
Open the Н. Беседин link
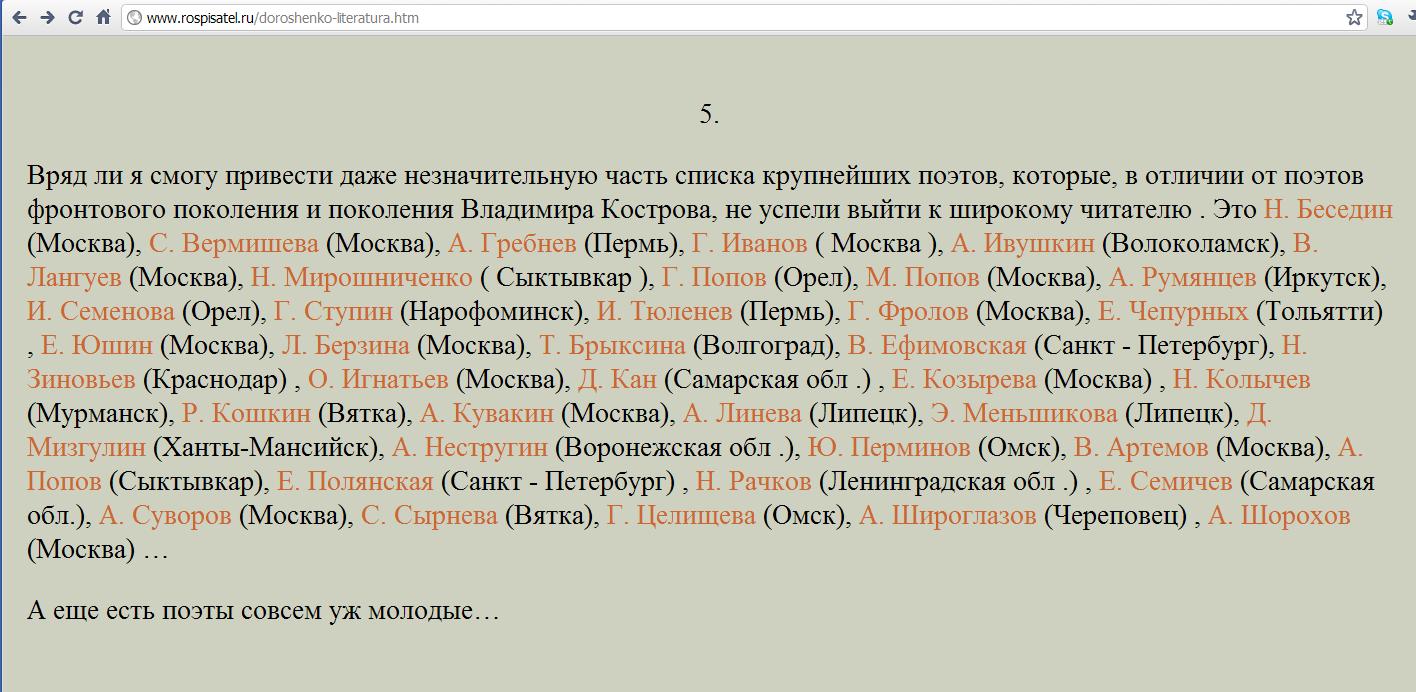tap(1327, 210)
